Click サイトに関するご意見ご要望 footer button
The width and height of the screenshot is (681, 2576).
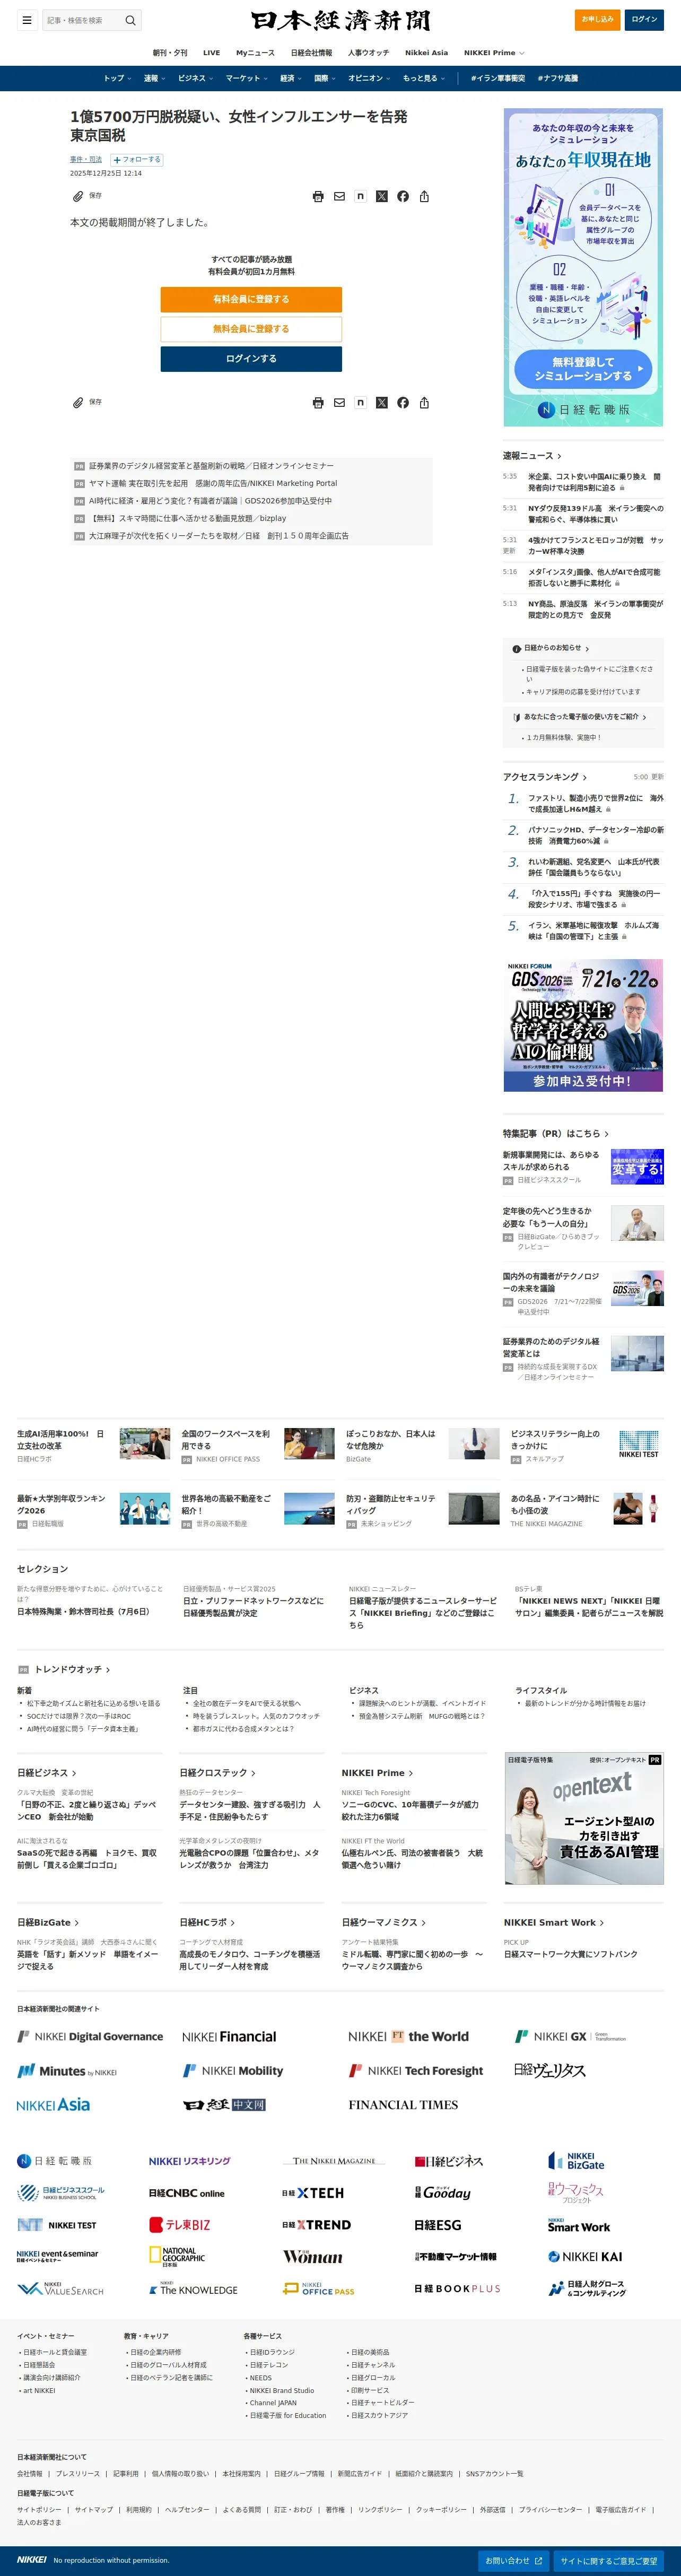coord(609,2560)
